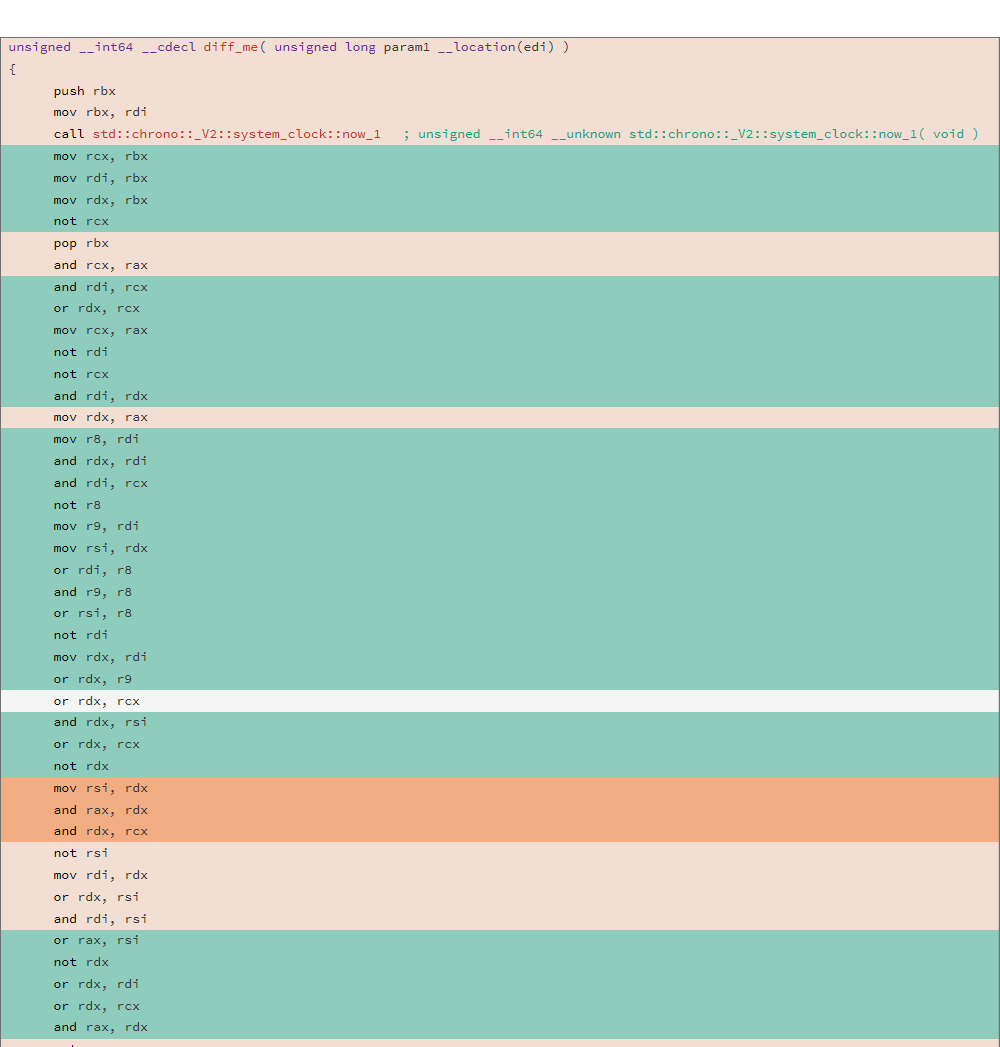Highlight register rbx in 'push rbx'

pos(104,90)
